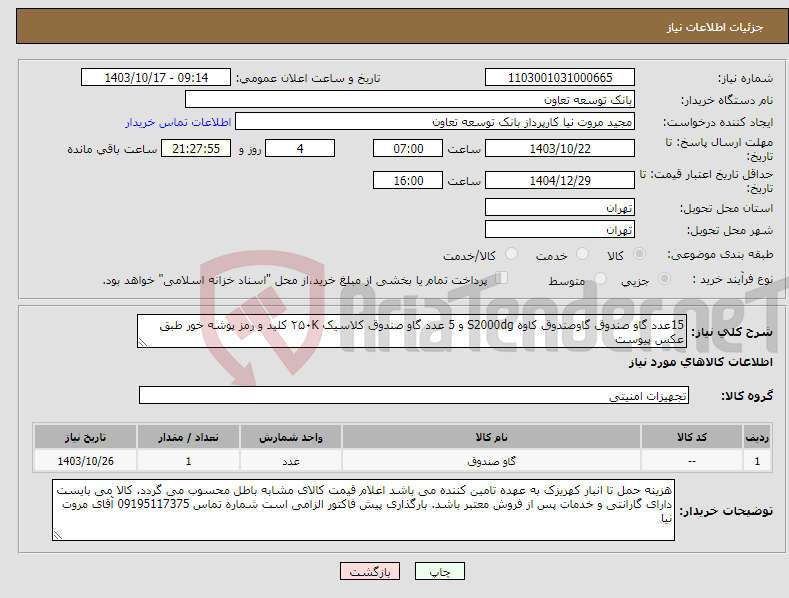Click the unit cell عدد

pos(291,461)
